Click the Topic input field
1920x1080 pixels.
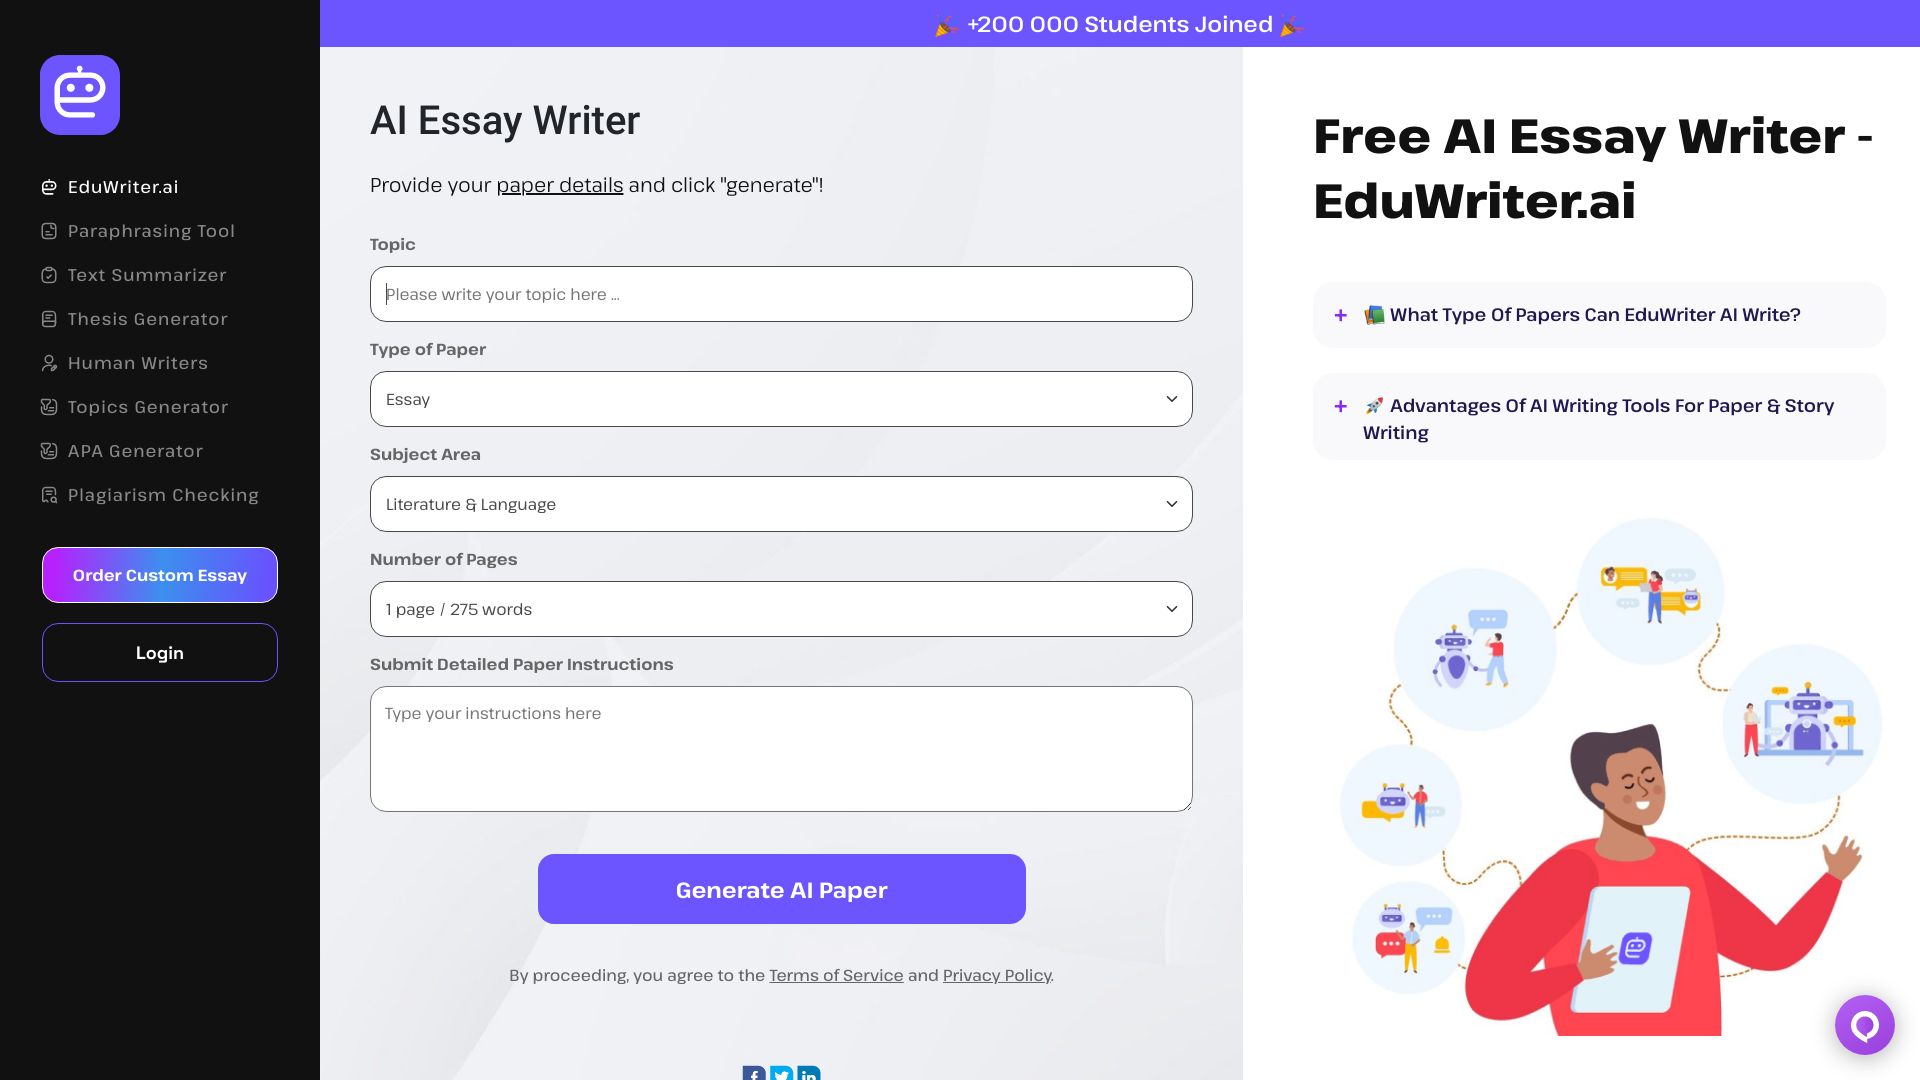pyautogui.click(x=781, y=293)
